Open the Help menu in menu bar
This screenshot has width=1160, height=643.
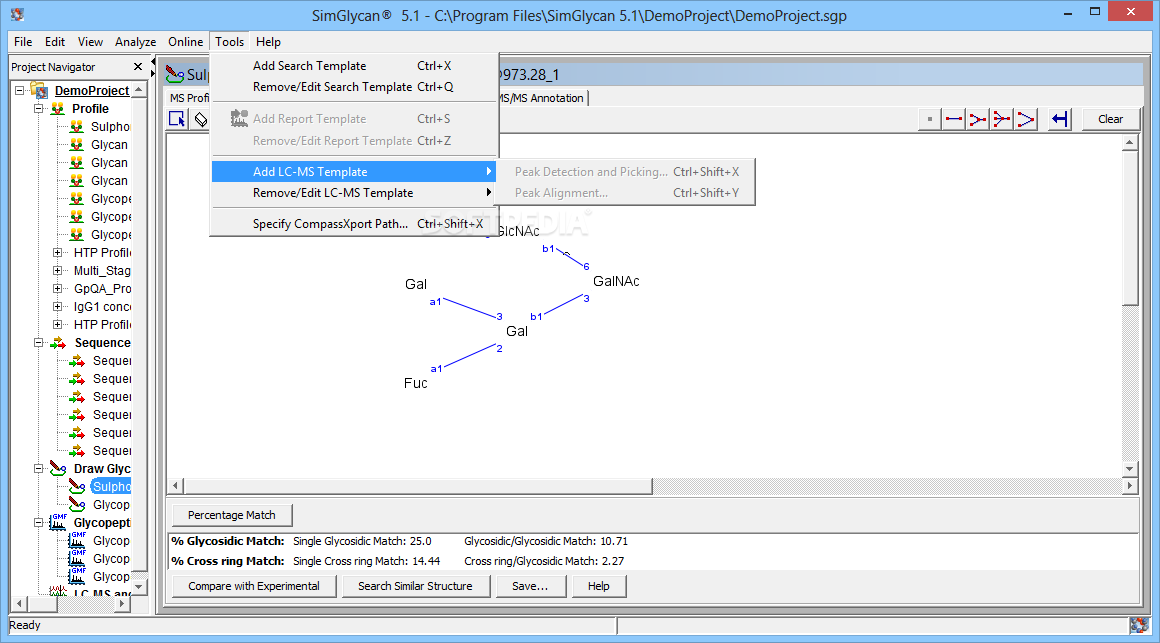[x=269, y=42]
